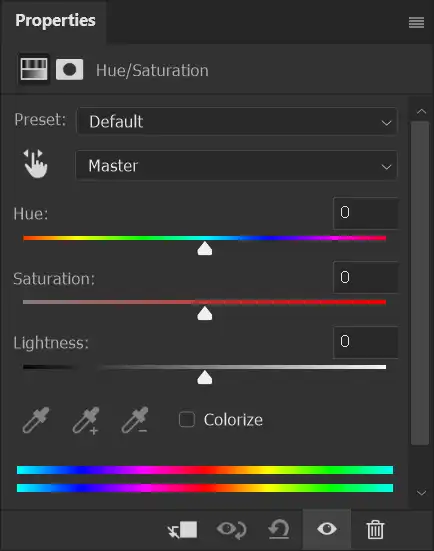Click the Saturation slider handle
Viewport: 434px width, 551px height.
tap(205, 313)
